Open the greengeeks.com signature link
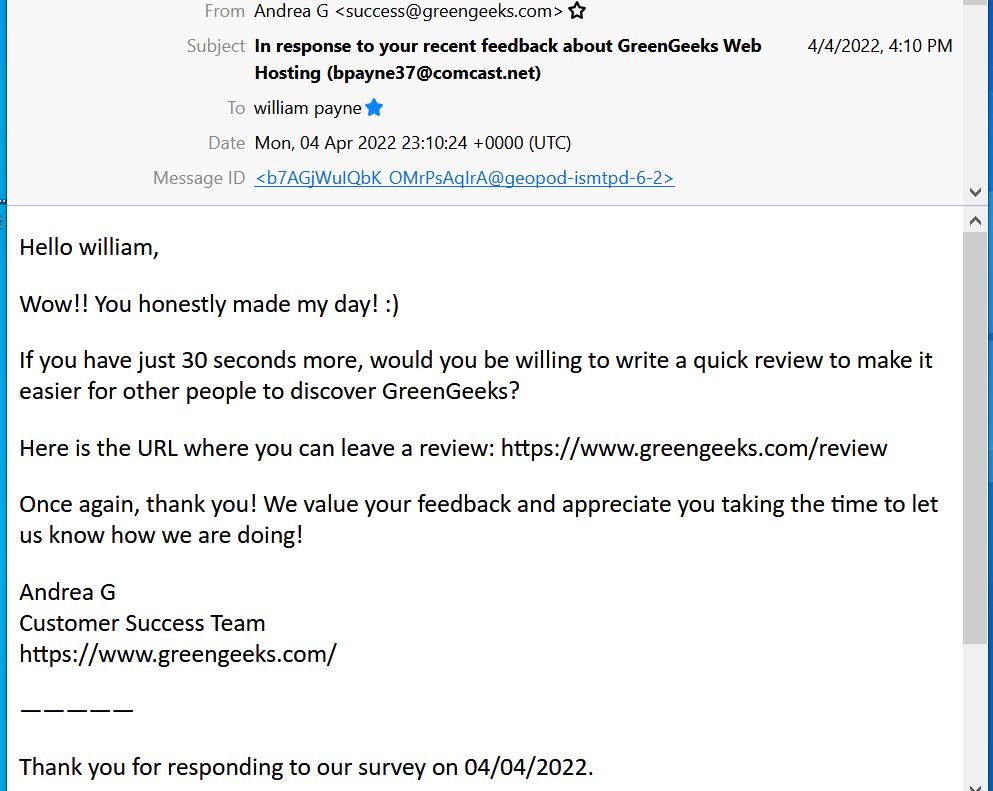Viewport: 993px width, 791px height. (x=178, y=654)
